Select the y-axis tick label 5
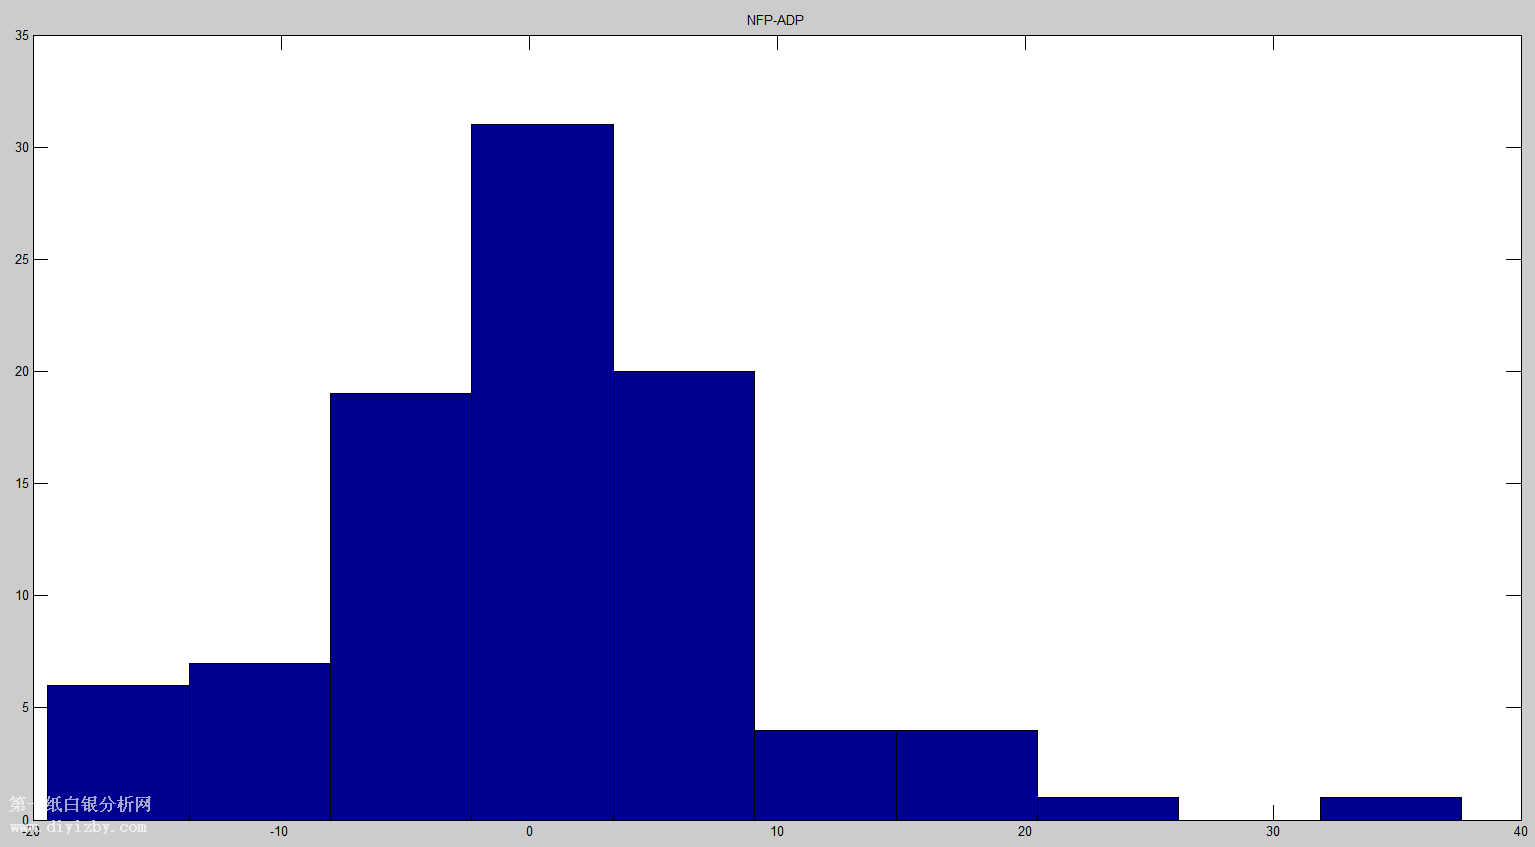 (25, 707)
